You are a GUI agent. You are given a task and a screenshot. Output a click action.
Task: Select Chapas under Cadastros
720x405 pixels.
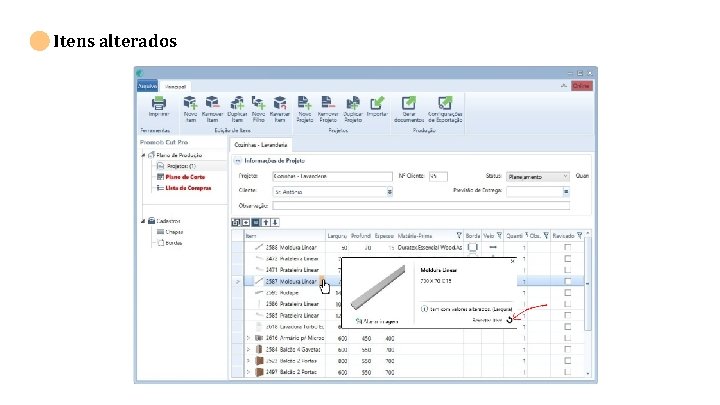pyautogui.click(x=174, y=232)
